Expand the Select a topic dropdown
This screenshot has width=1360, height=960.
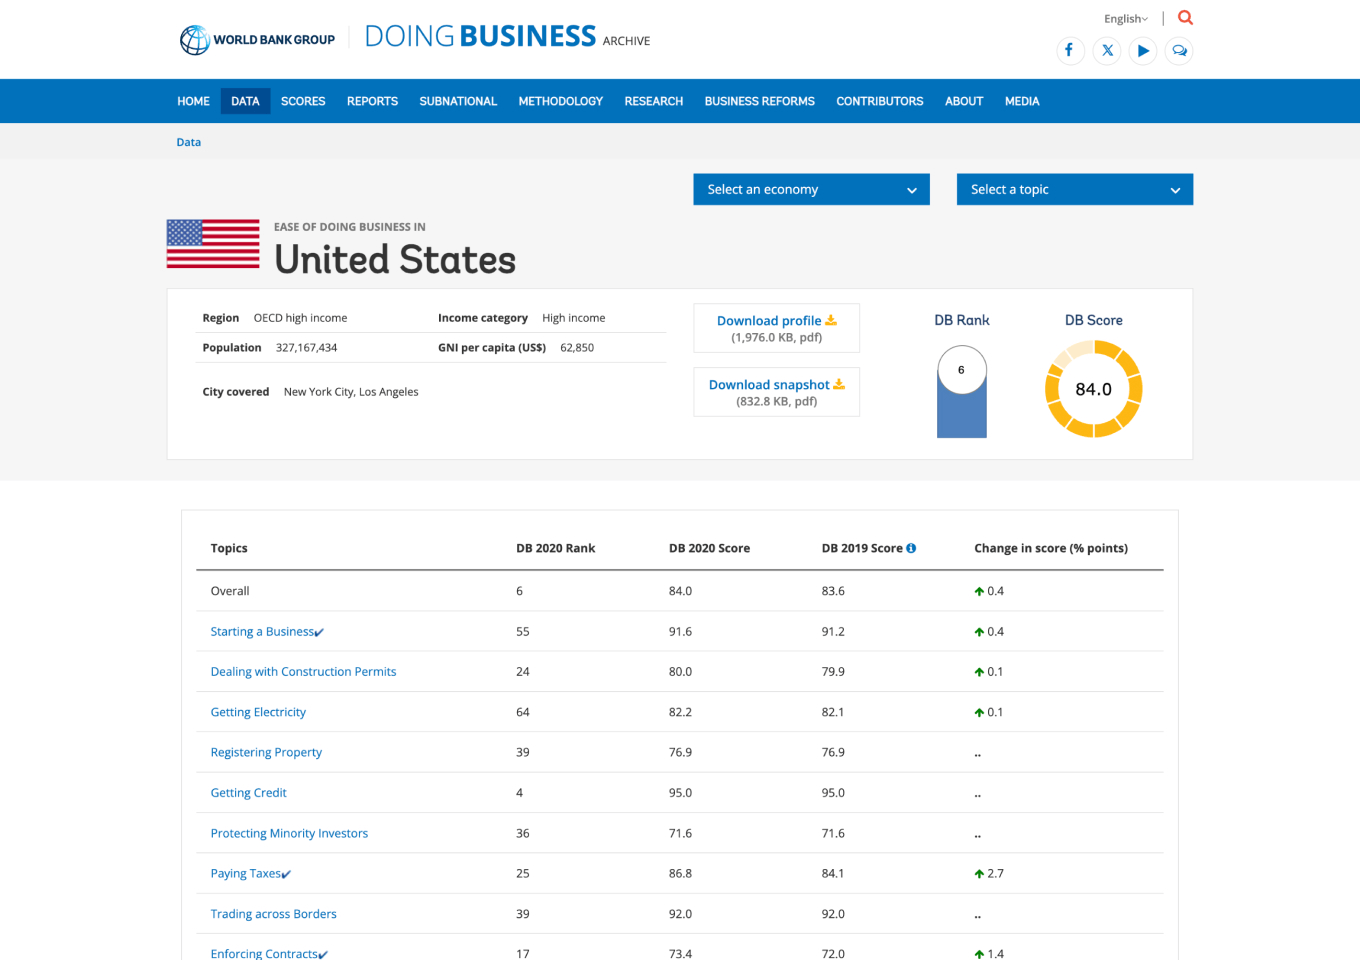1075,189
